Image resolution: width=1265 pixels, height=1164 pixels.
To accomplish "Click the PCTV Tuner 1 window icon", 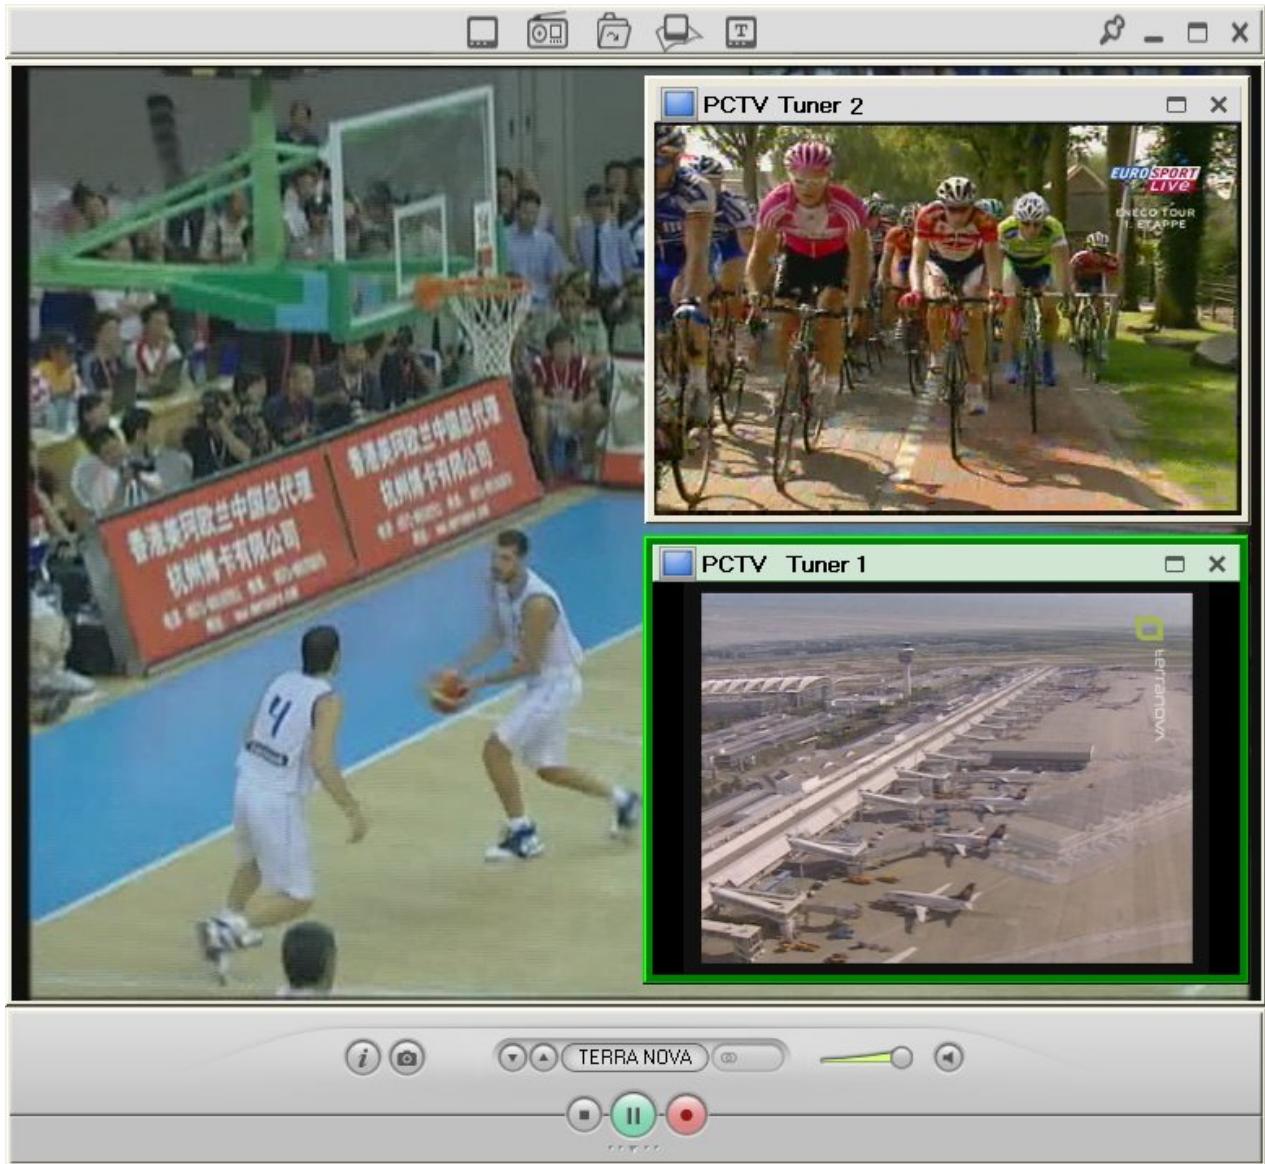I will click(x=678, y=563).
